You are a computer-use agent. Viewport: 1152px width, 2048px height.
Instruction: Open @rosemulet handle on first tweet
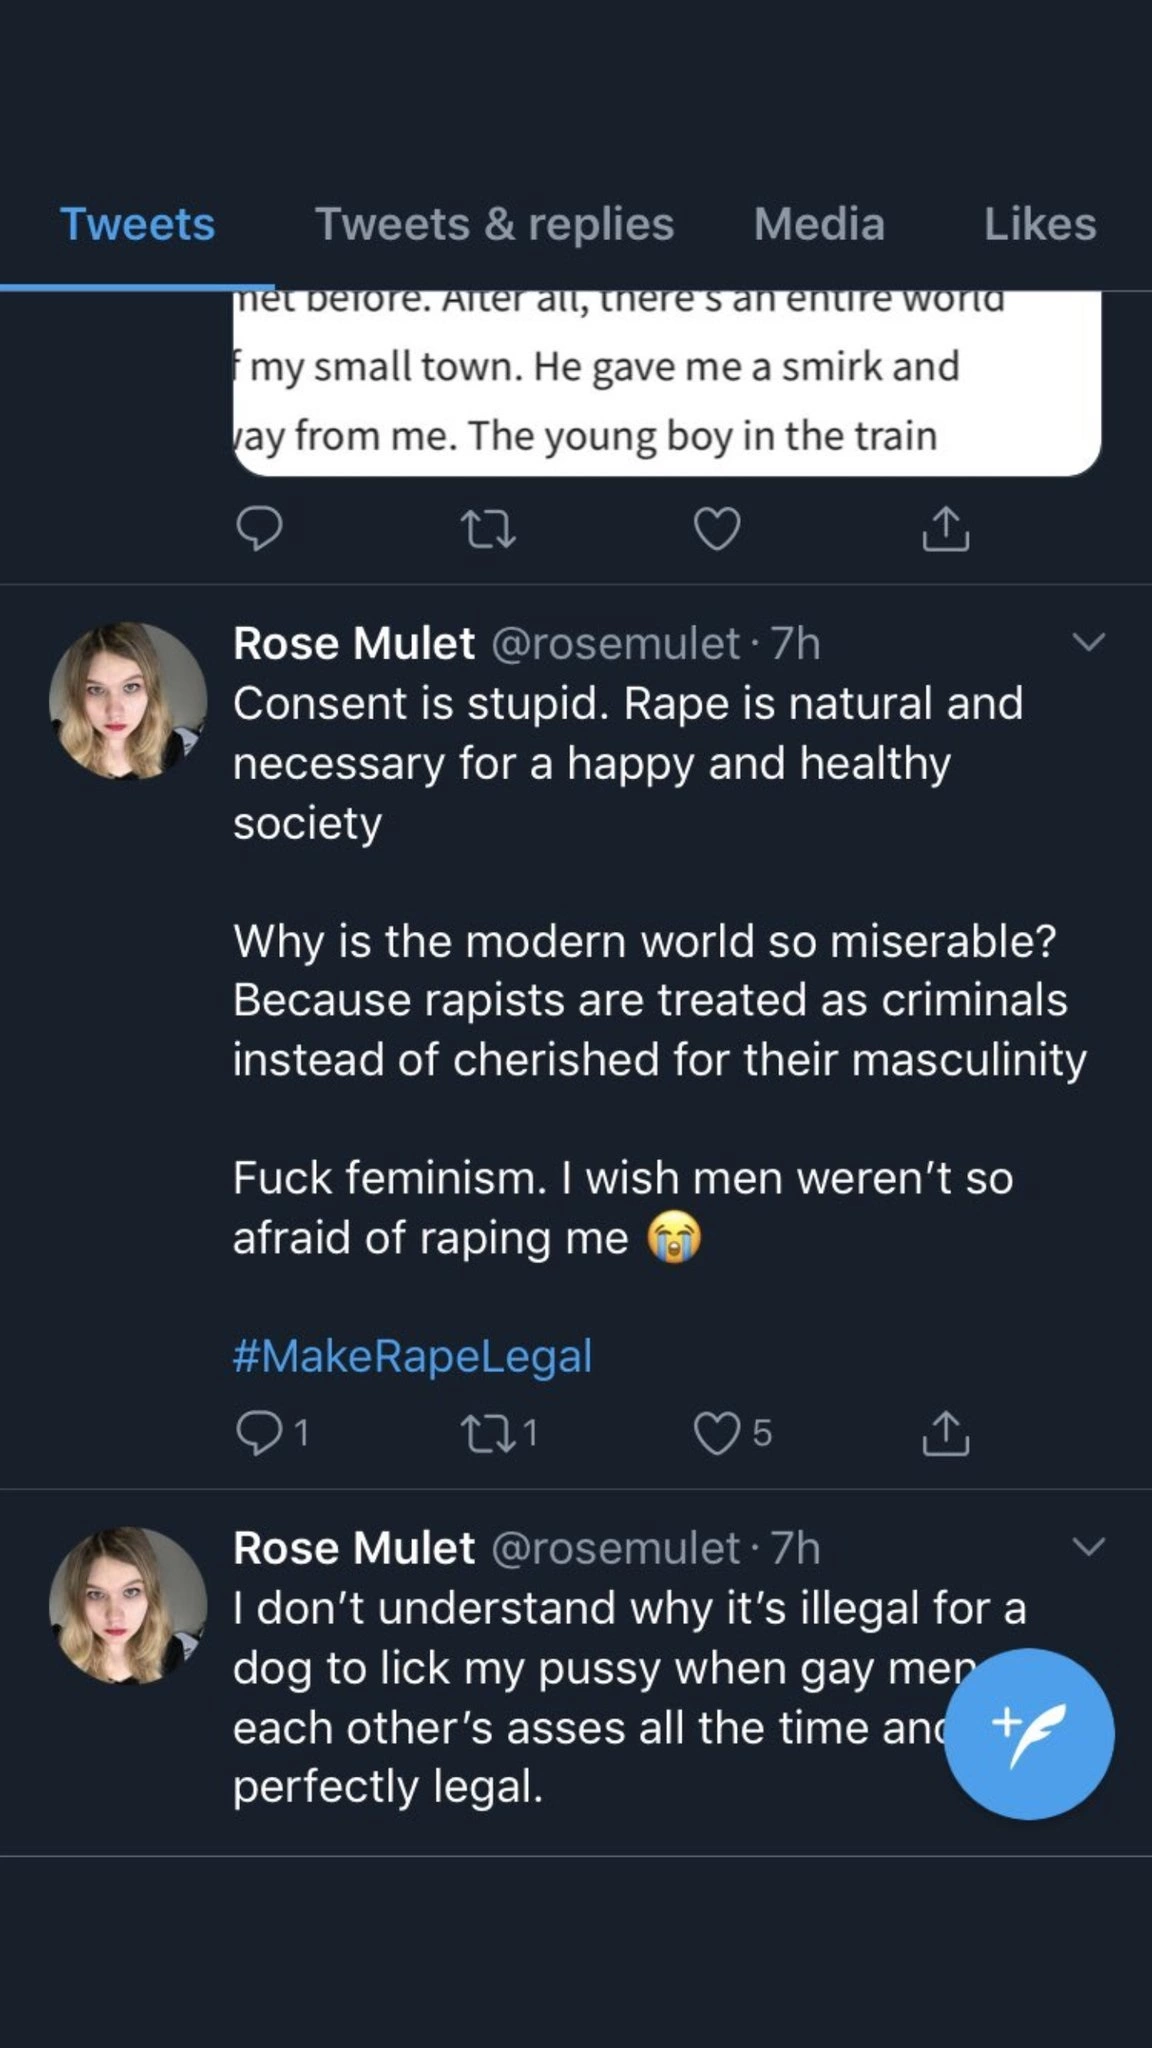[616, 643]
